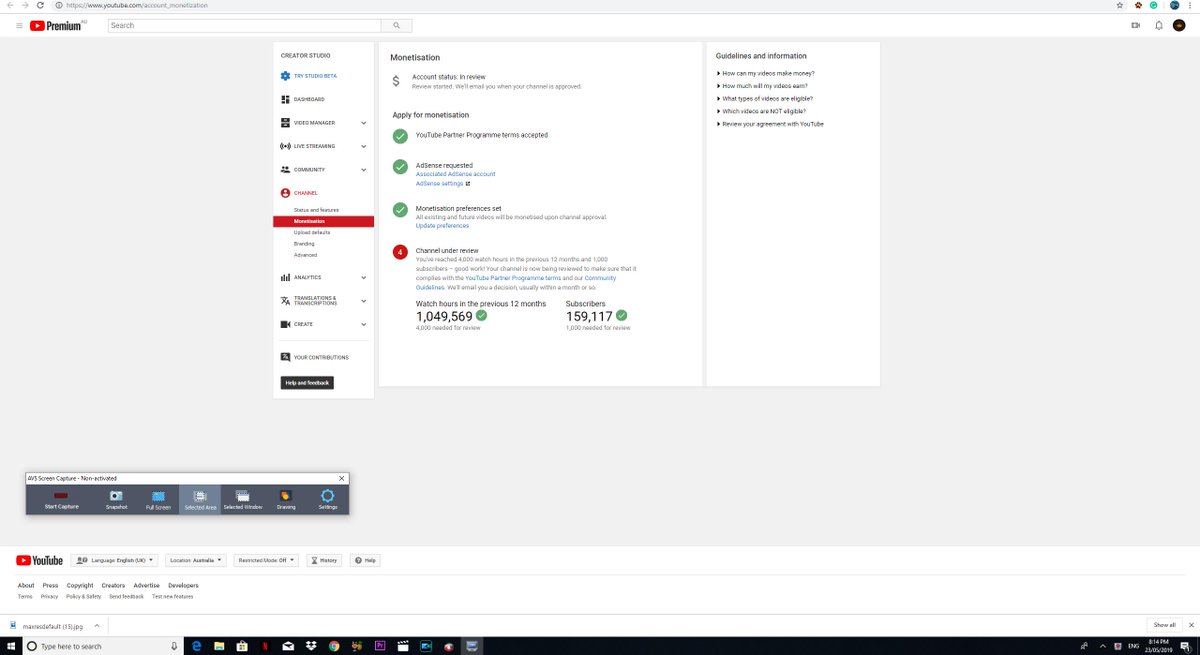Open the AdSense settings link

pos(439,184)
